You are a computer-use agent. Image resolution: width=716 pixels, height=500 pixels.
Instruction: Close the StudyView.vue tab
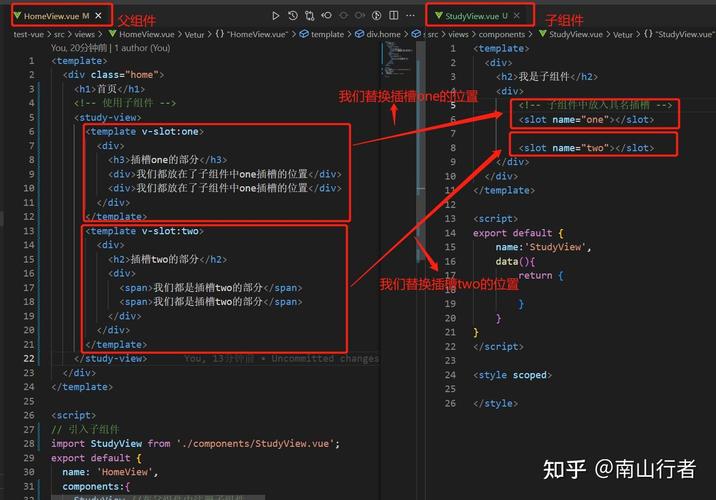[x=516, y=16]
